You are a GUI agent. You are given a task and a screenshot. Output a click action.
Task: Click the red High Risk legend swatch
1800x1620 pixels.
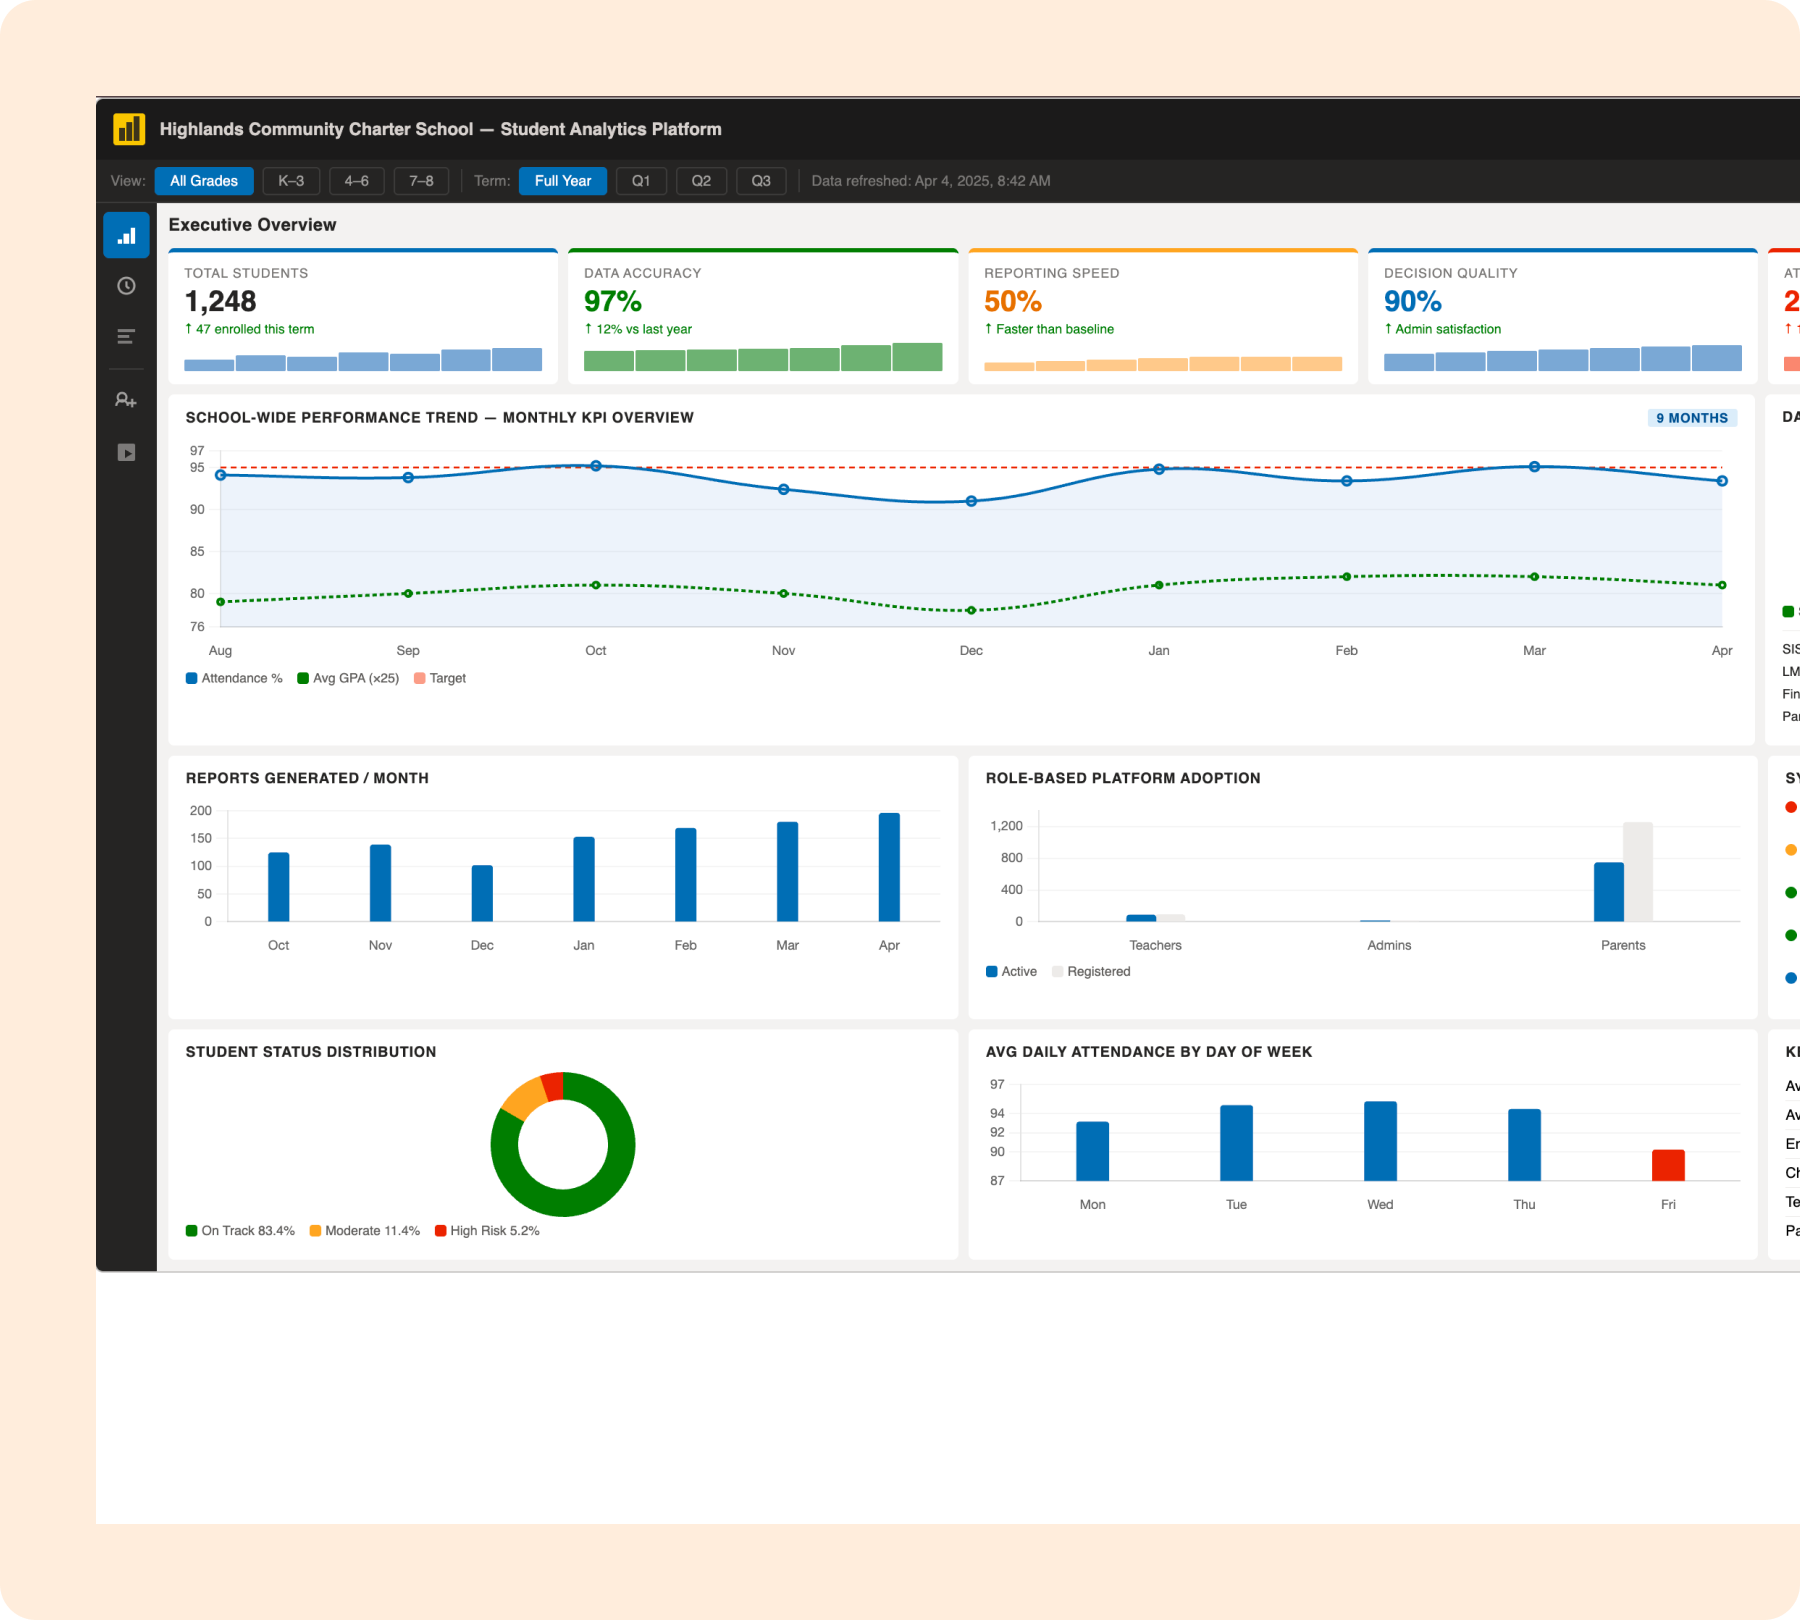coord(440,1231)
